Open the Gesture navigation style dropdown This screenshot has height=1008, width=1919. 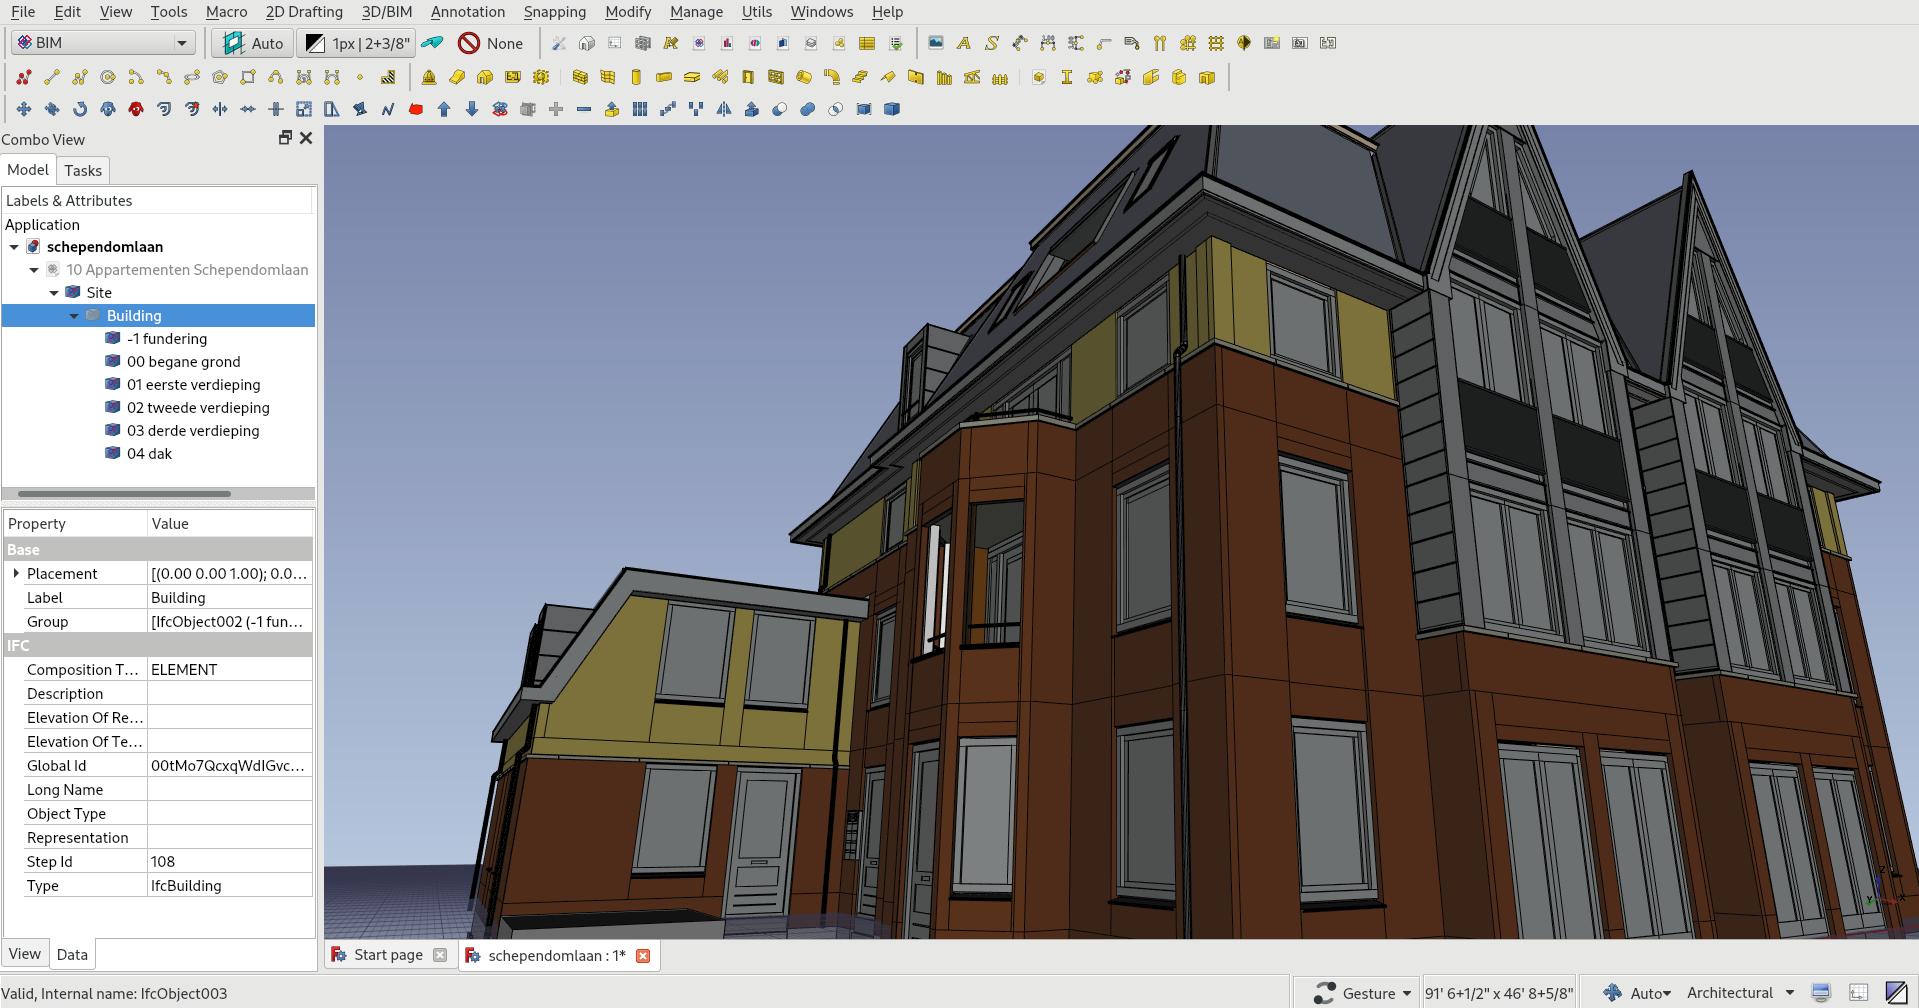tap(1362, 992)
